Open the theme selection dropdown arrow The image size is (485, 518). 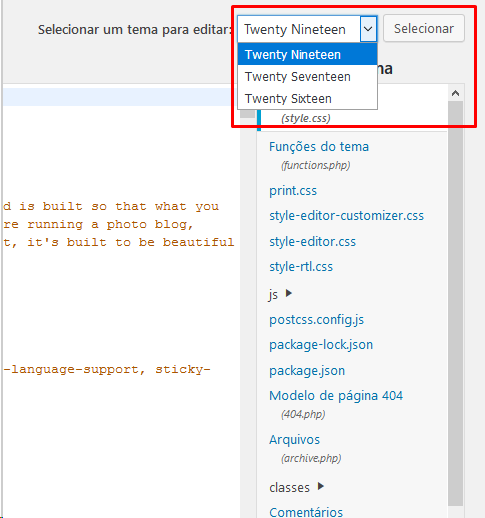[368, 29]
